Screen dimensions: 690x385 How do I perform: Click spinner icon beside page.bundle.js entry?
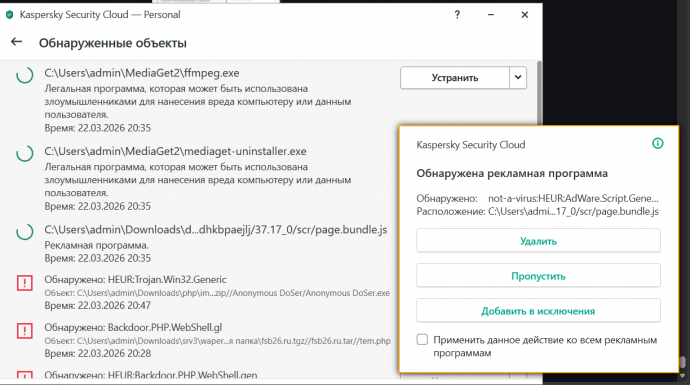click(25, 231)
